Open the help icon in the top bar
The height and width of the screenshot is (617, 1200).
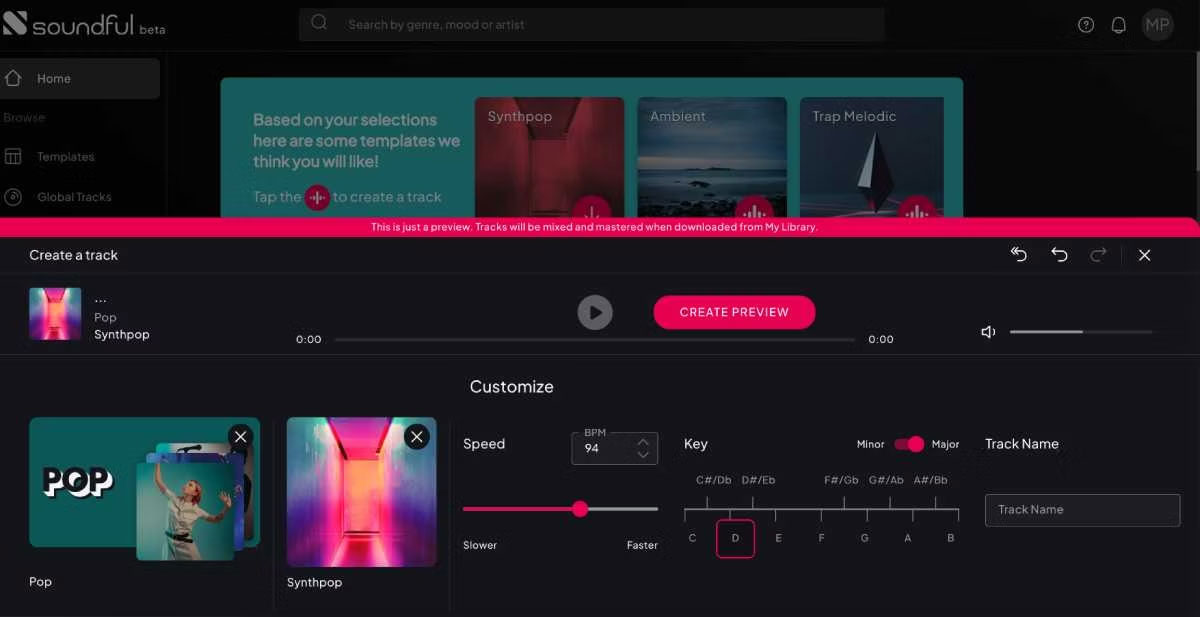pos(1086,25)
